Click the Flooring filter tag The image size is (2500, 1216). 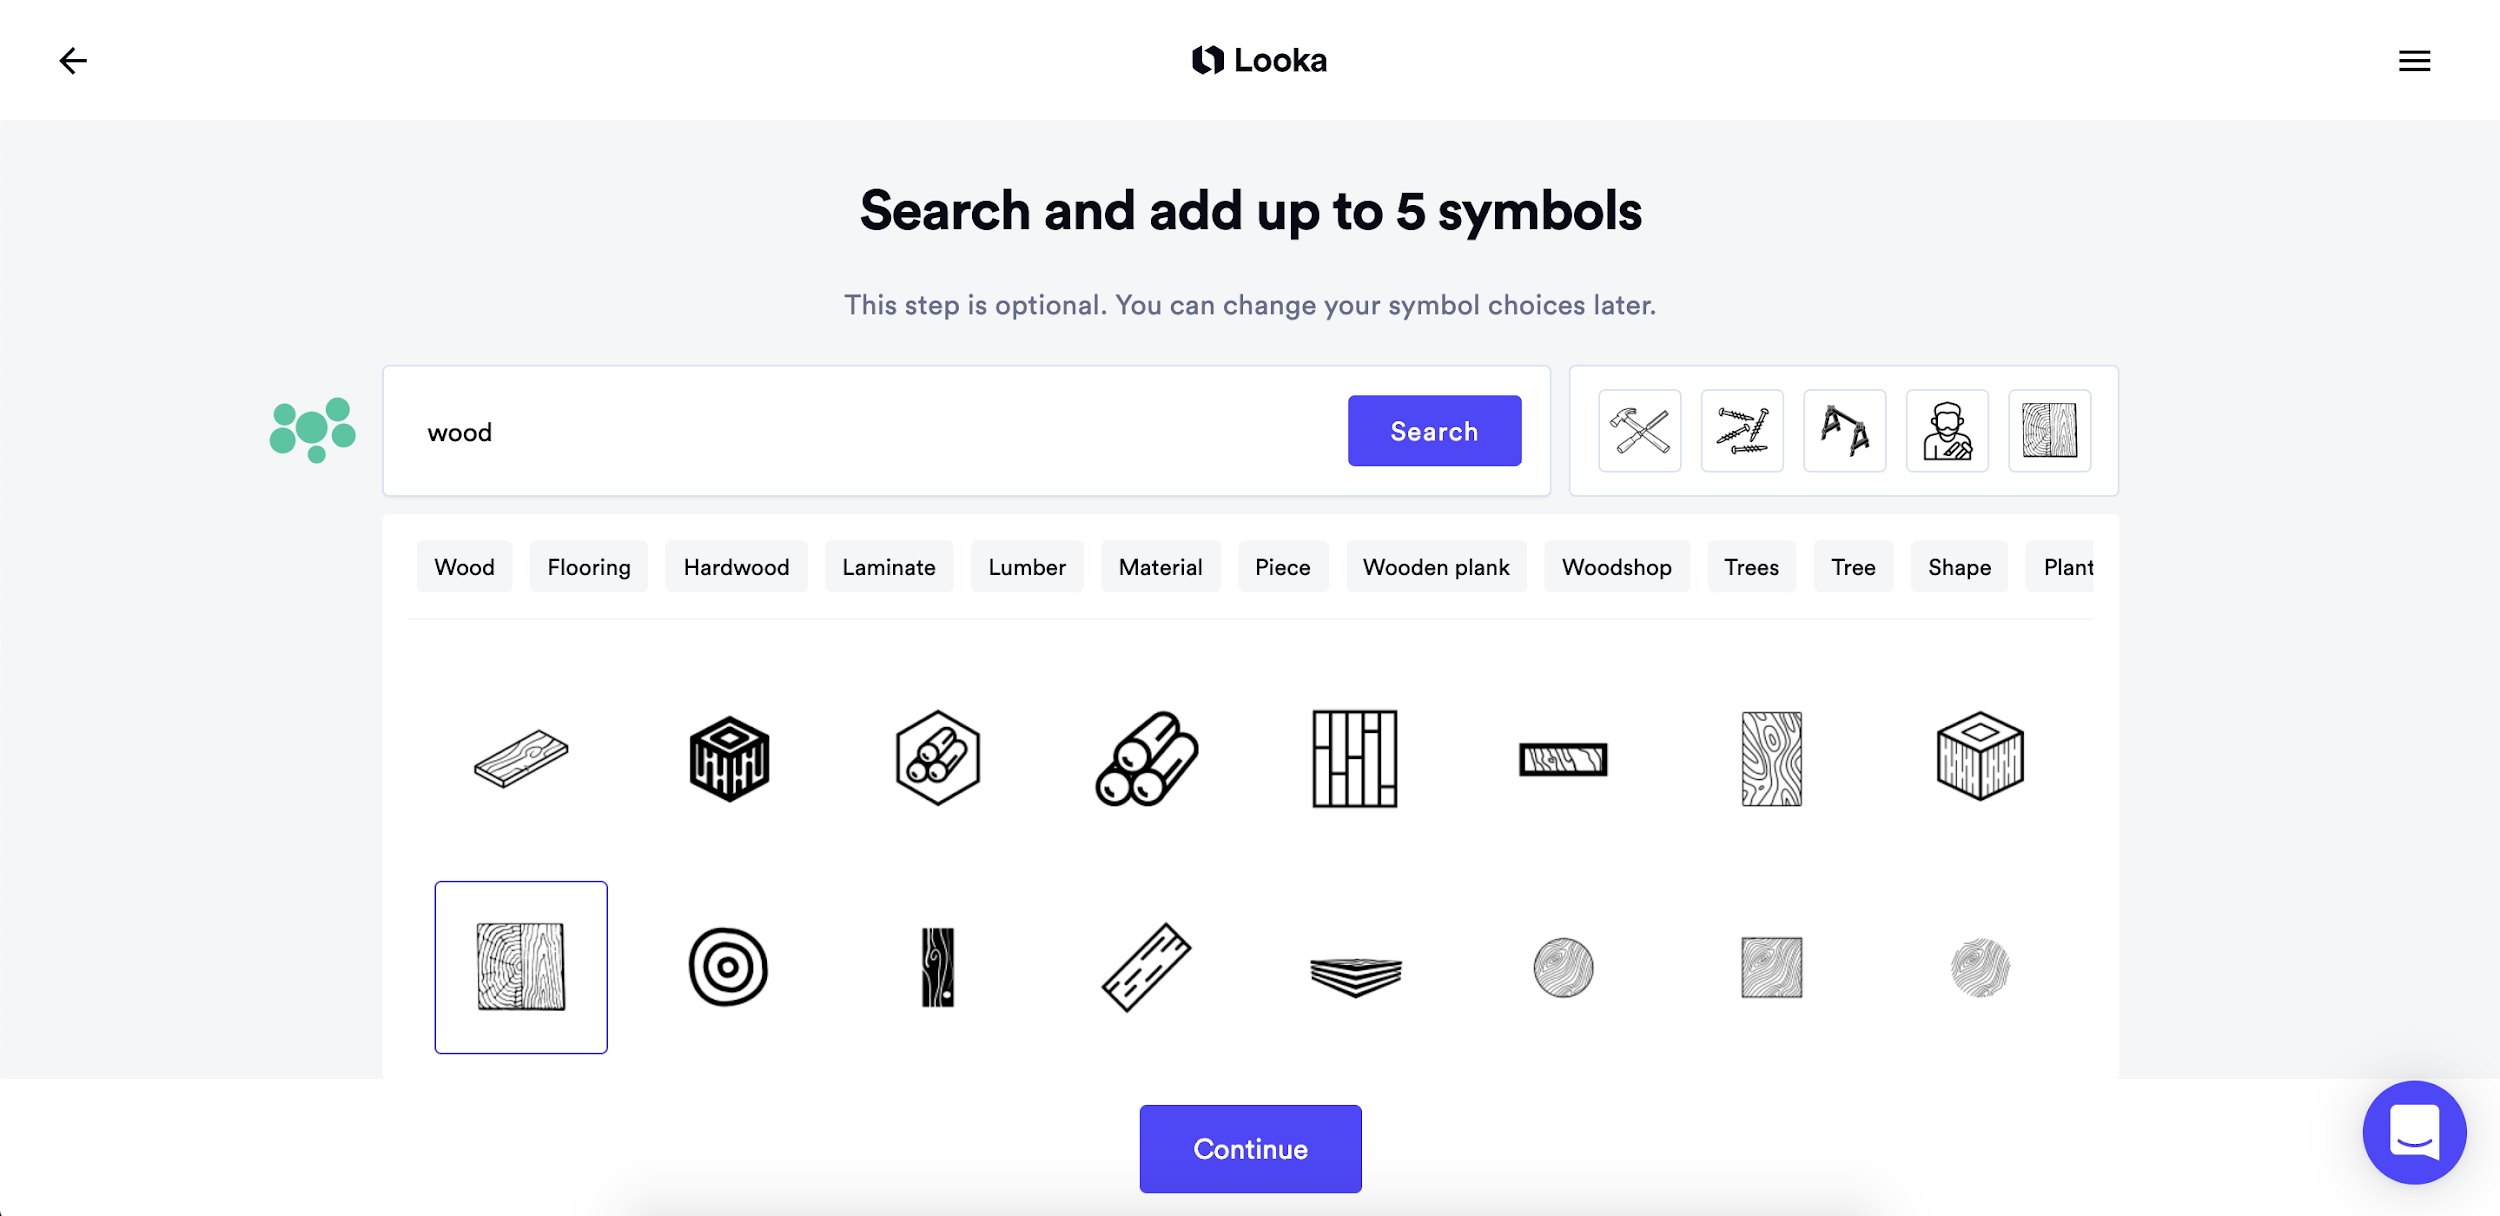click(x=588, y=566)
